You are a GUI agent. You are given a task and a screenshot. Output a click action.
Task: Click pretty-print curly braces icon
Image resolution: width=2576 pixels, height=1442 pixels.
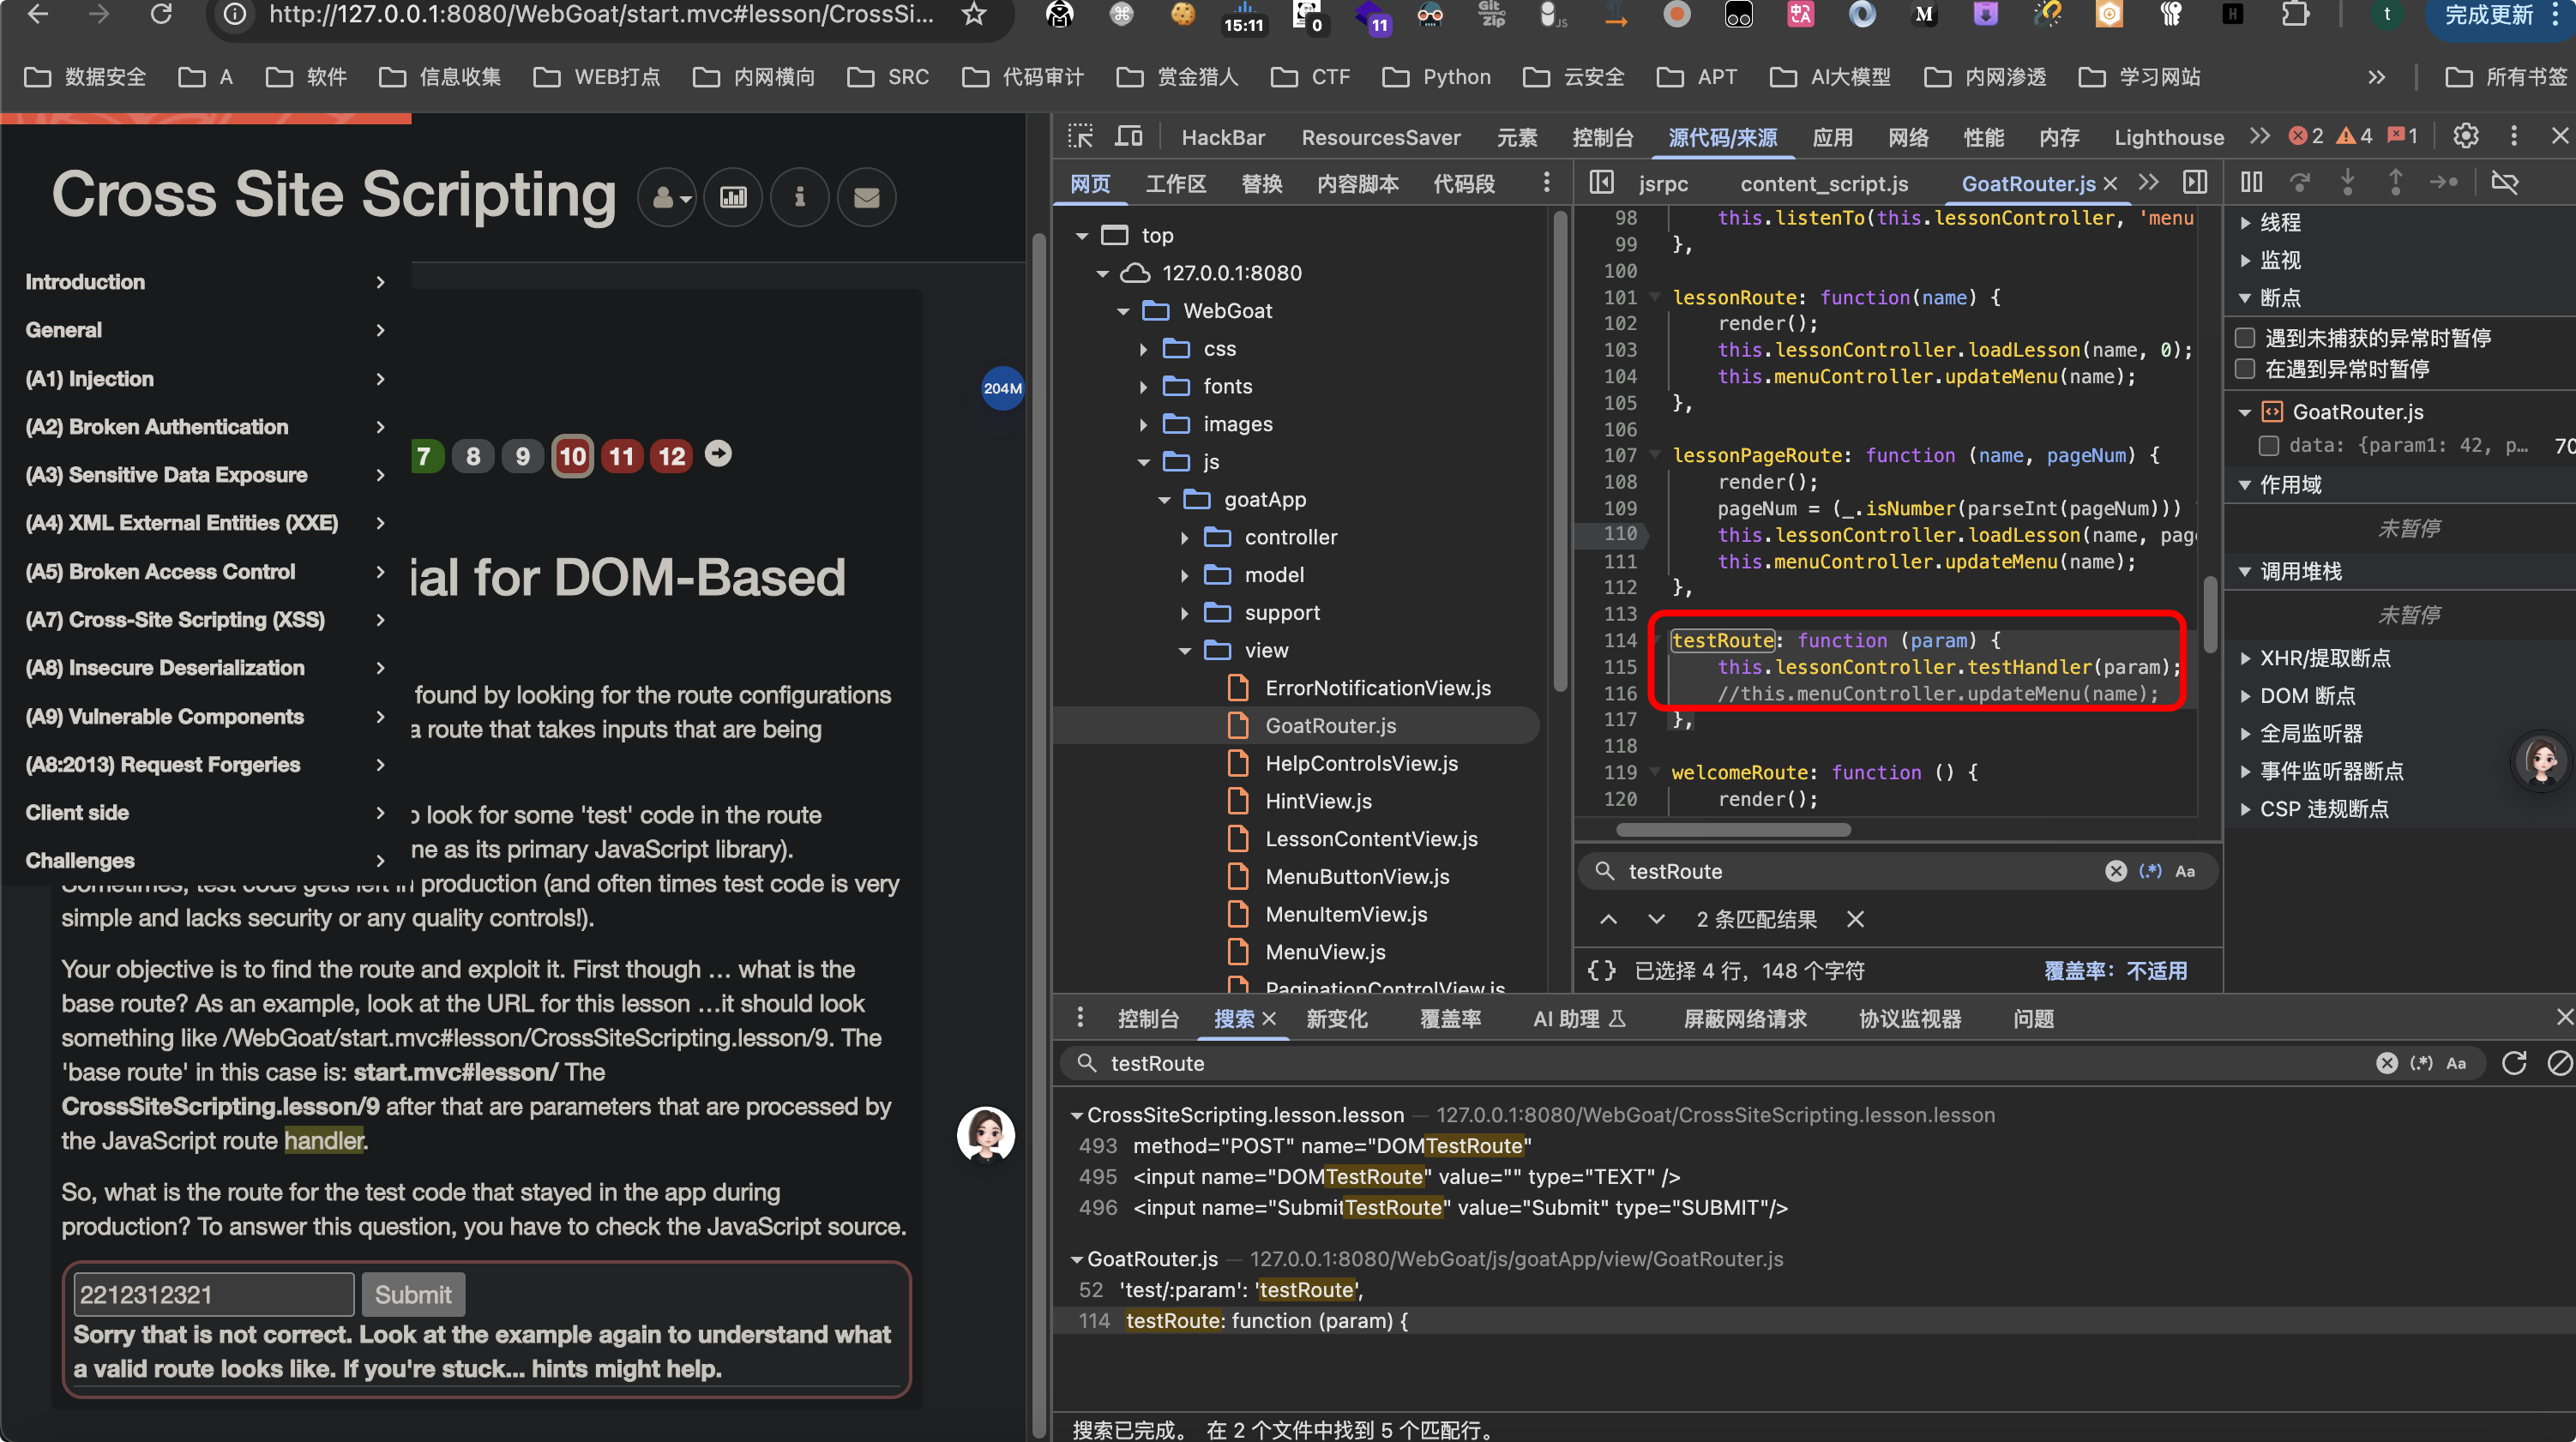pos(1601,970)
